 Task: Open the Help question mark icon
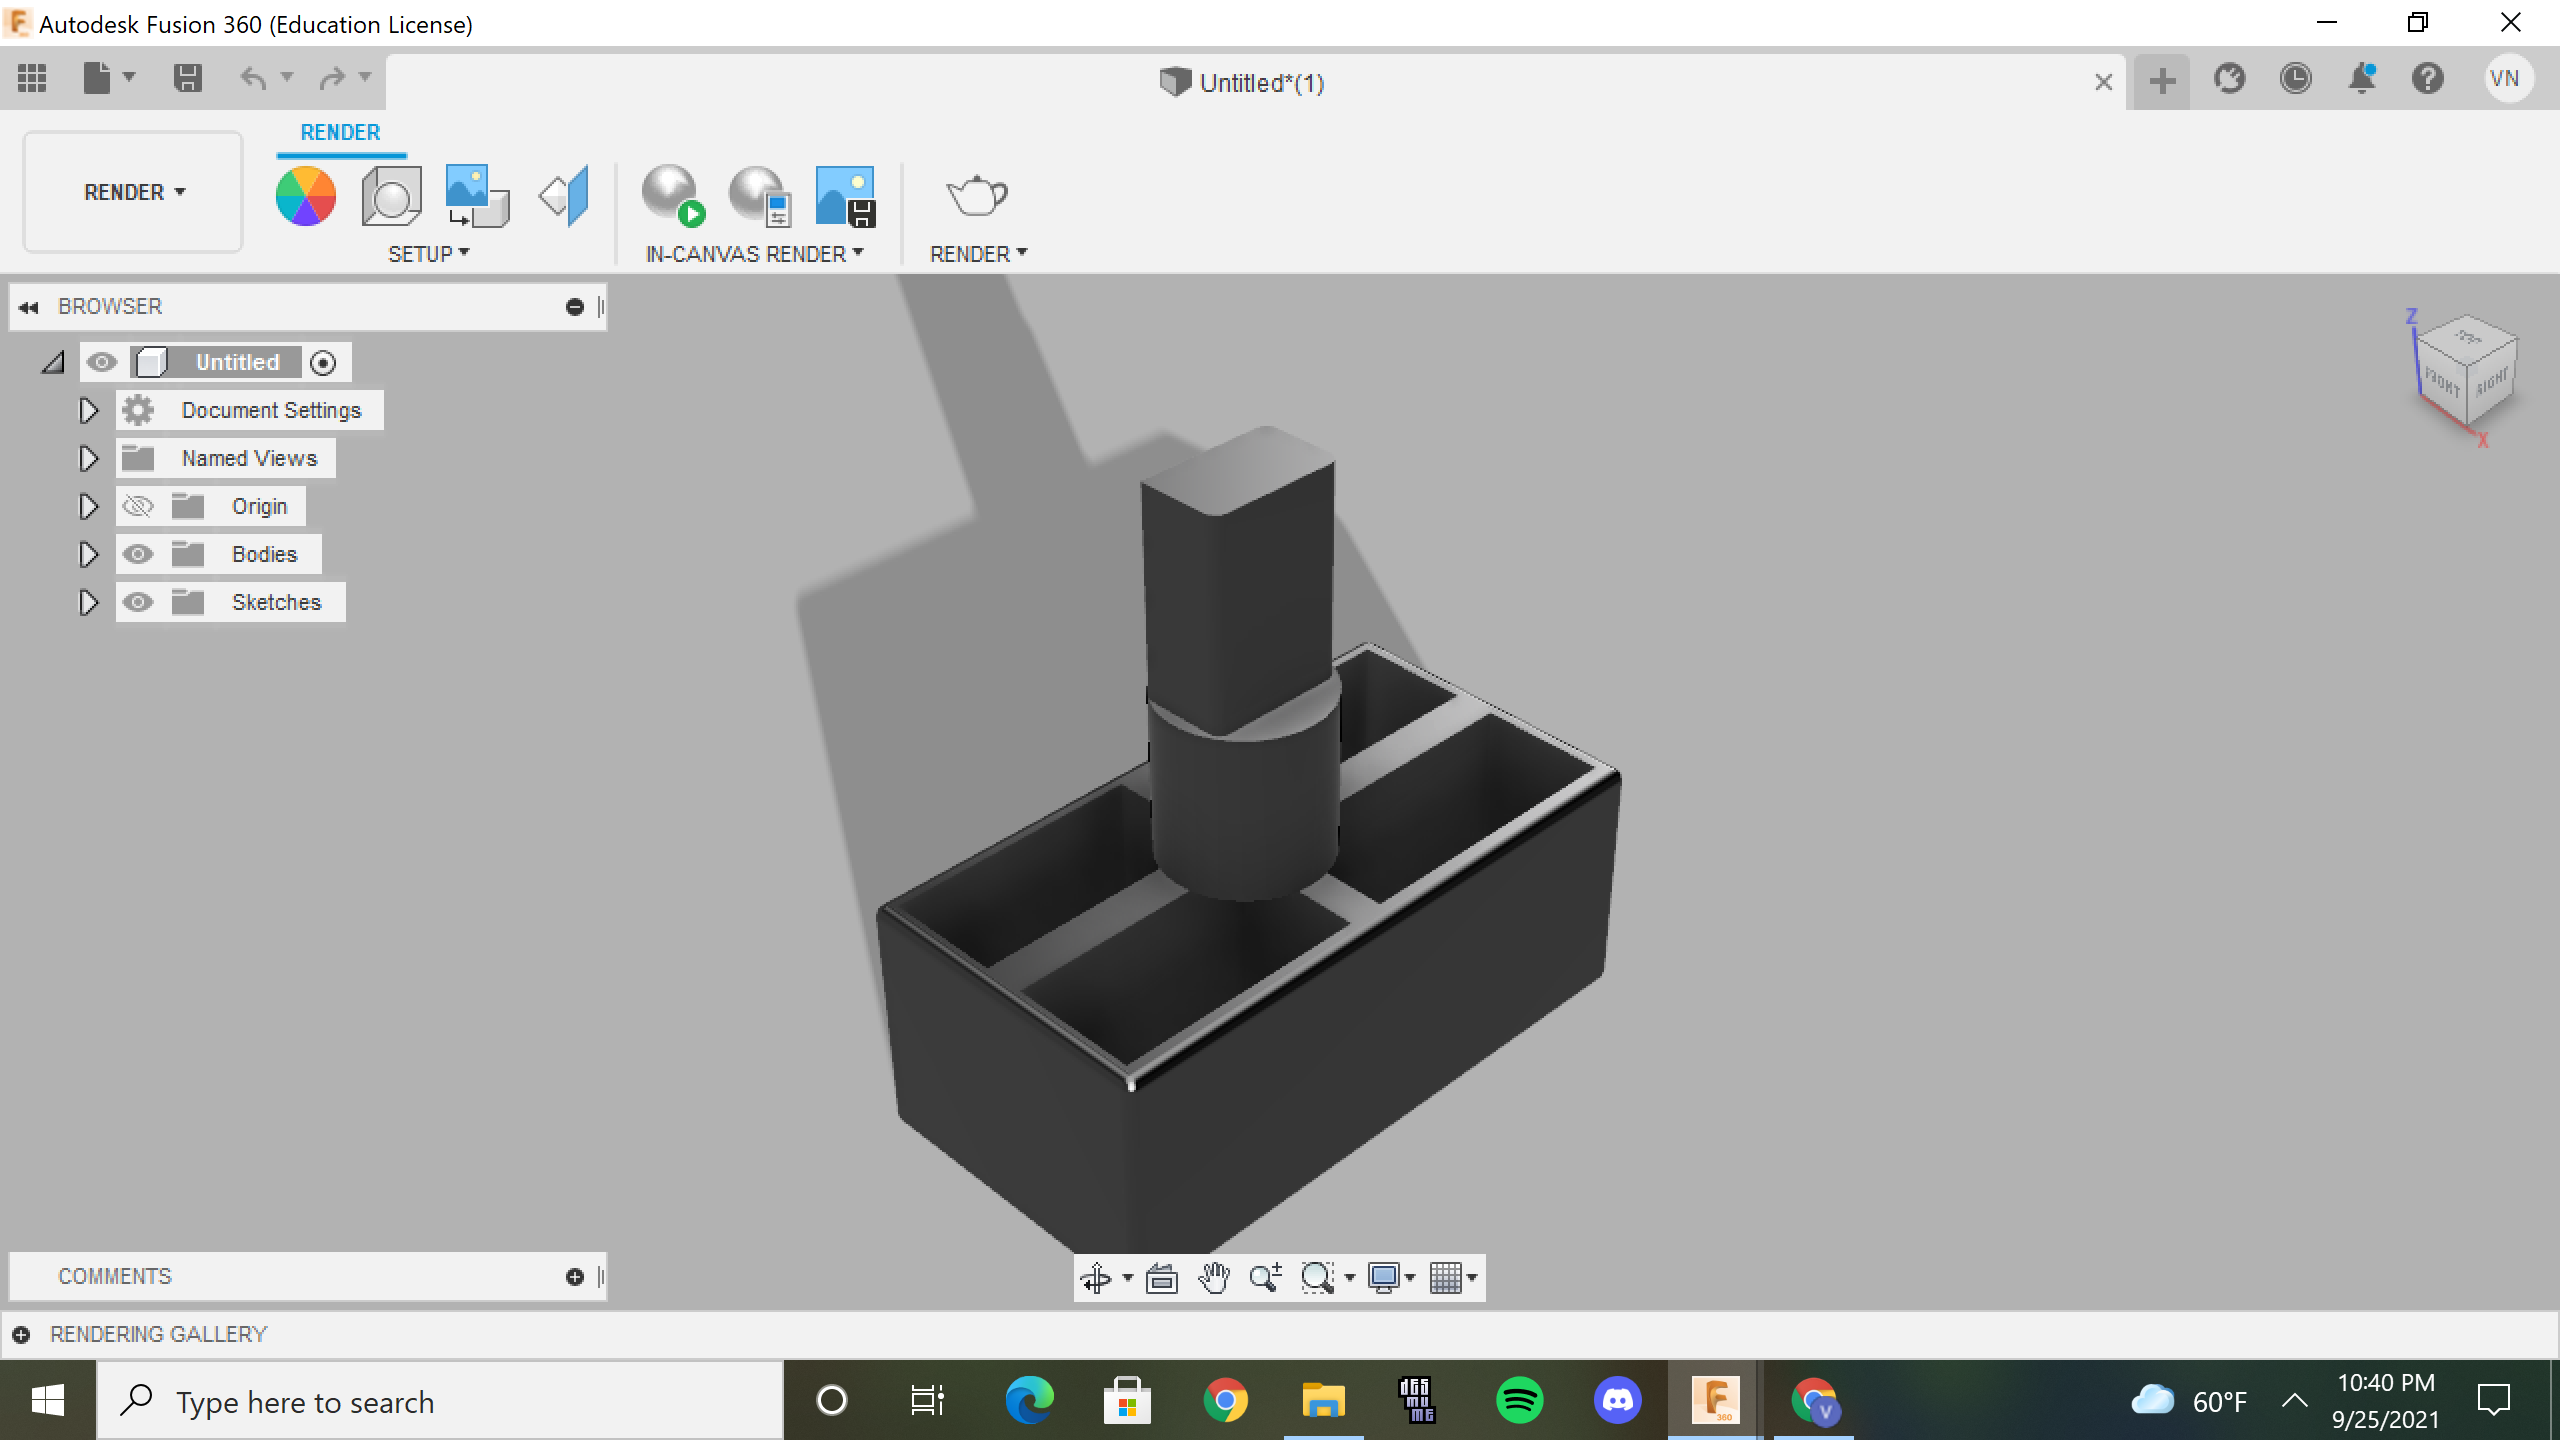(x=2428, y=79)
